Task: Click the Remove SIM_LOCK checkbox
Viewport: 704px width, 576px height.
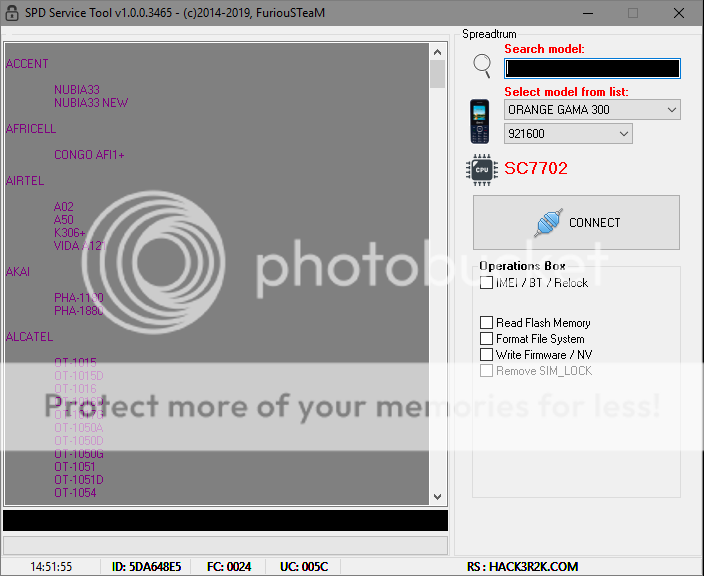Action: coord(486,371)
